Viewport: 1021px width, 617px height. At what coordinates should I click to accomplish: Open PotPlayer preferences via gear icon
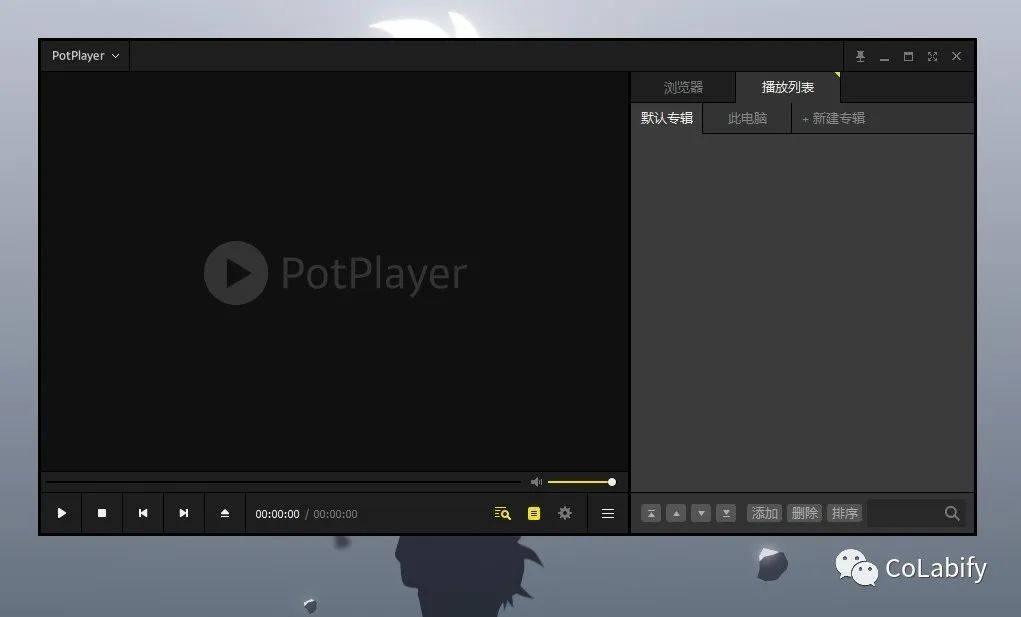coord(565,512)
